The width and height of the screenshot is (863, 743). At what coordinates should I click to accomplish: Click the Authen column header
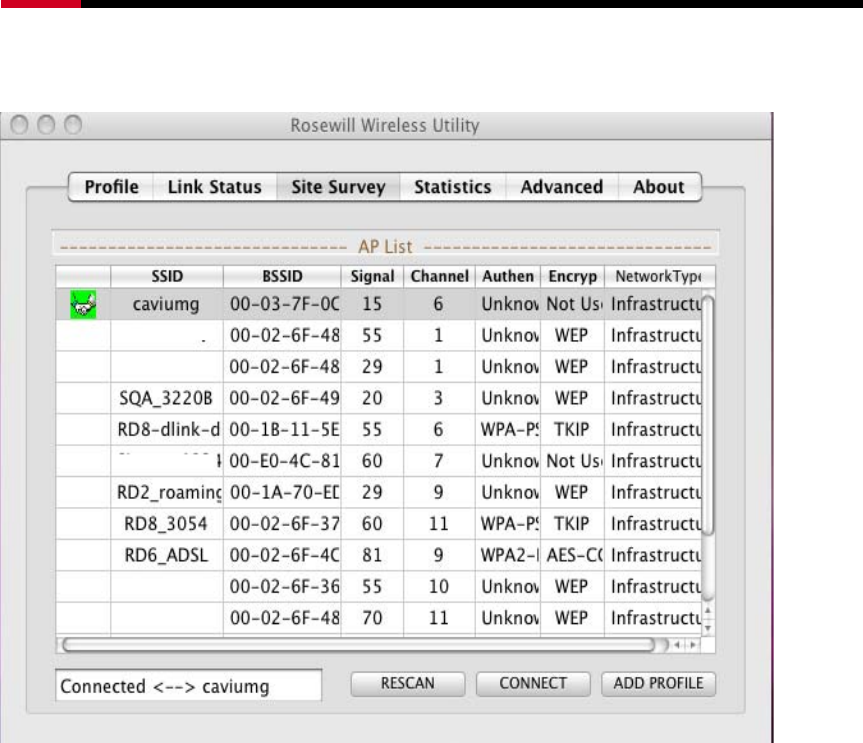point(508,276)
